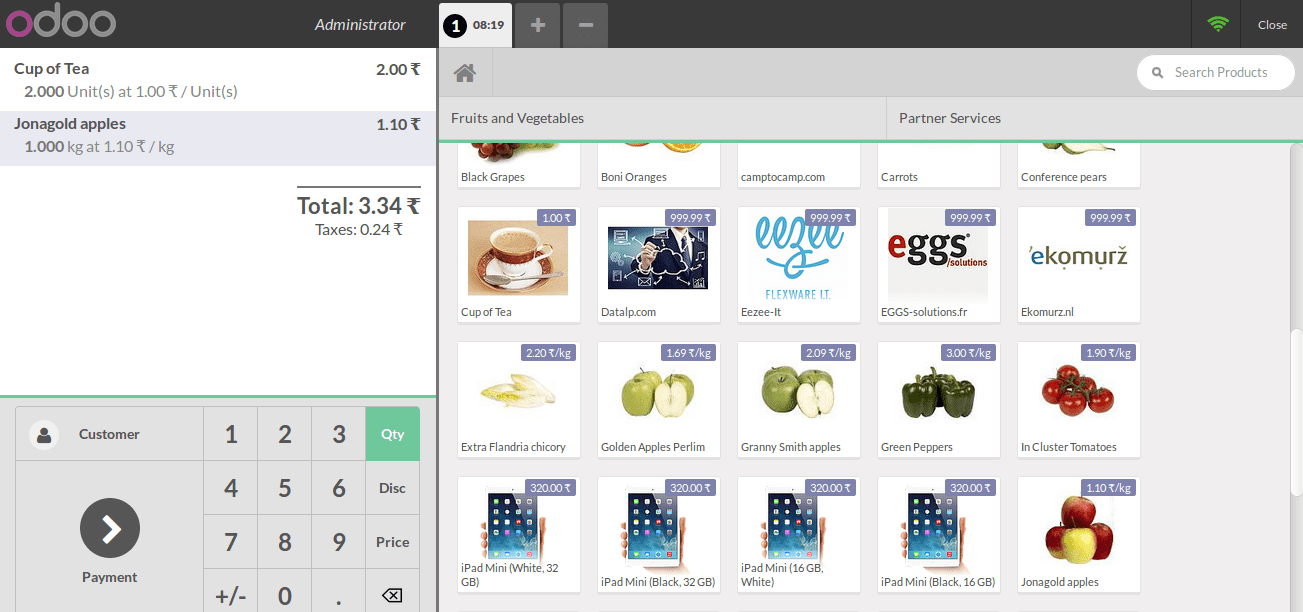The image size is (1303, 612).
Task: Tap numpad key 5
Action: point(285,488)
